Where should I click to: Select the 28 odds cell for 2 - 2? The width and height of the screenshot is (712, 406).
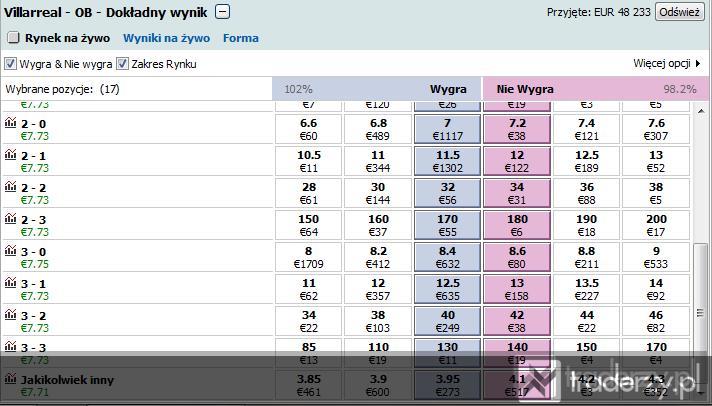click(x=308, y=193)
